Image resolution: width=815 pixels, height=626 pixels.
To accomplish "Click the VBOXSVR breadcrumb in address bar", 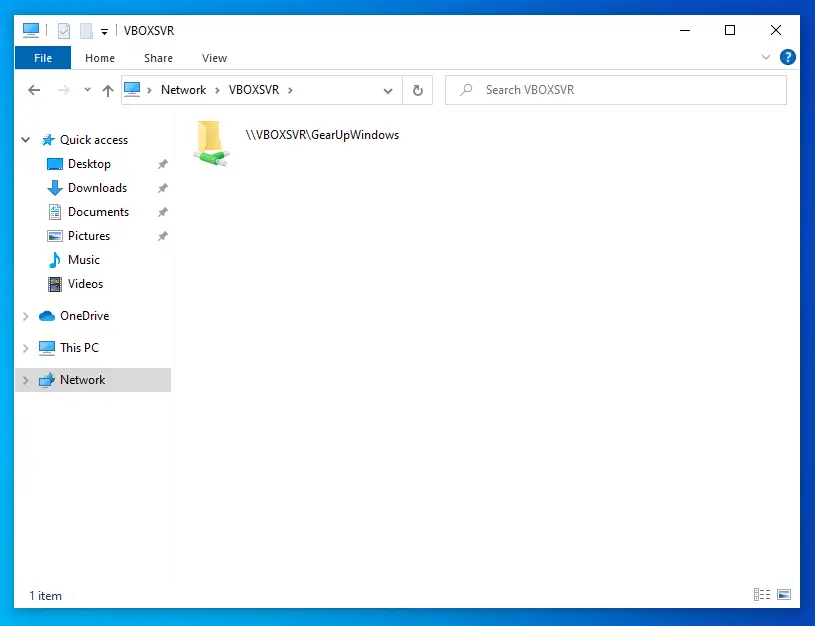I will pos(254,90).
